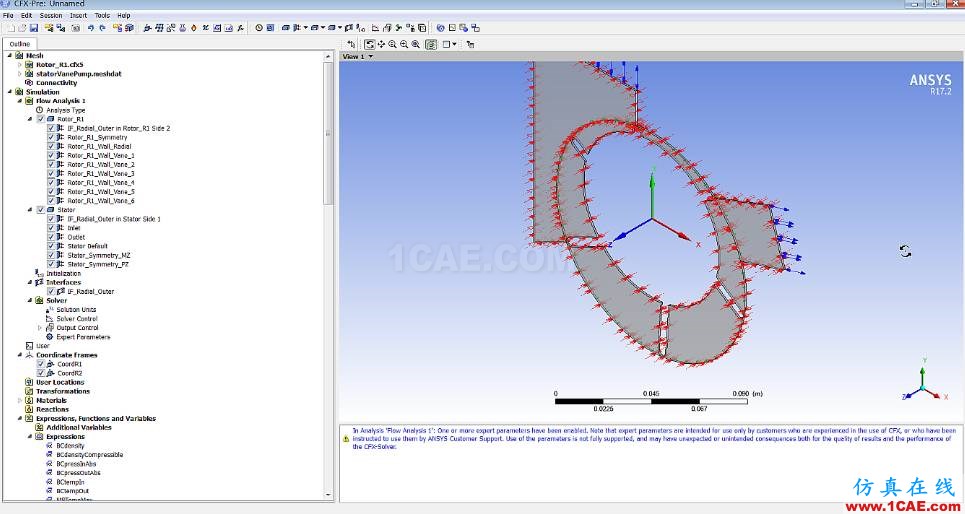Select Solution Units tree item
The image size is (965, 514).
coord(76,310)
